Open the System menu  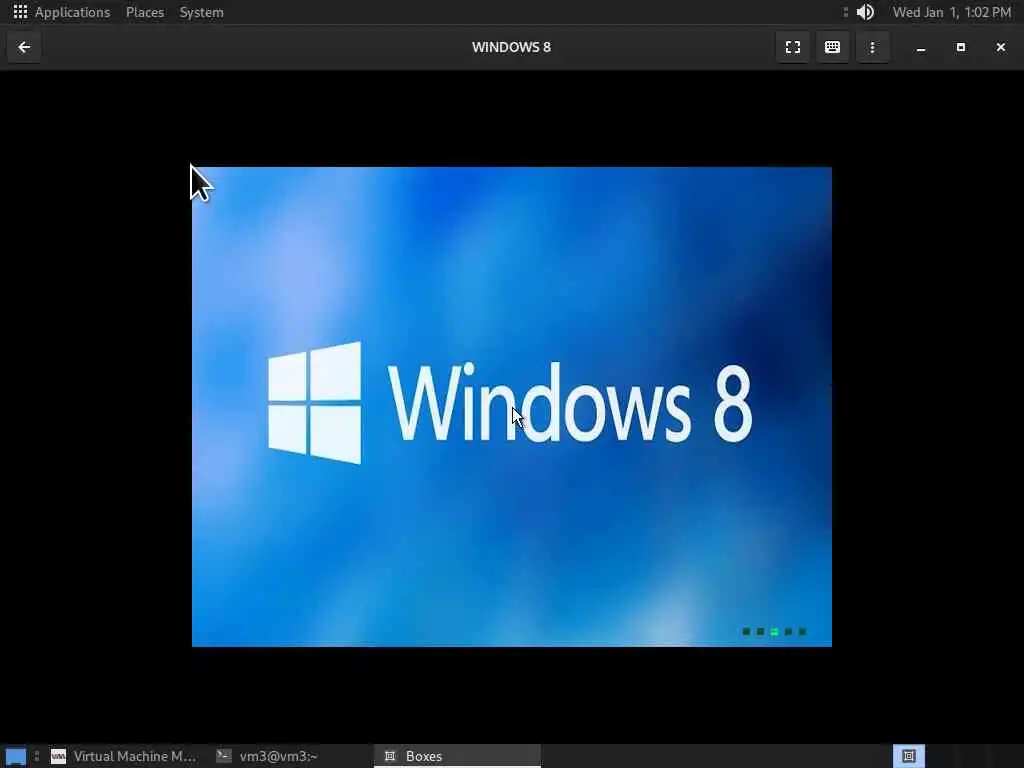tap(201, 12)
